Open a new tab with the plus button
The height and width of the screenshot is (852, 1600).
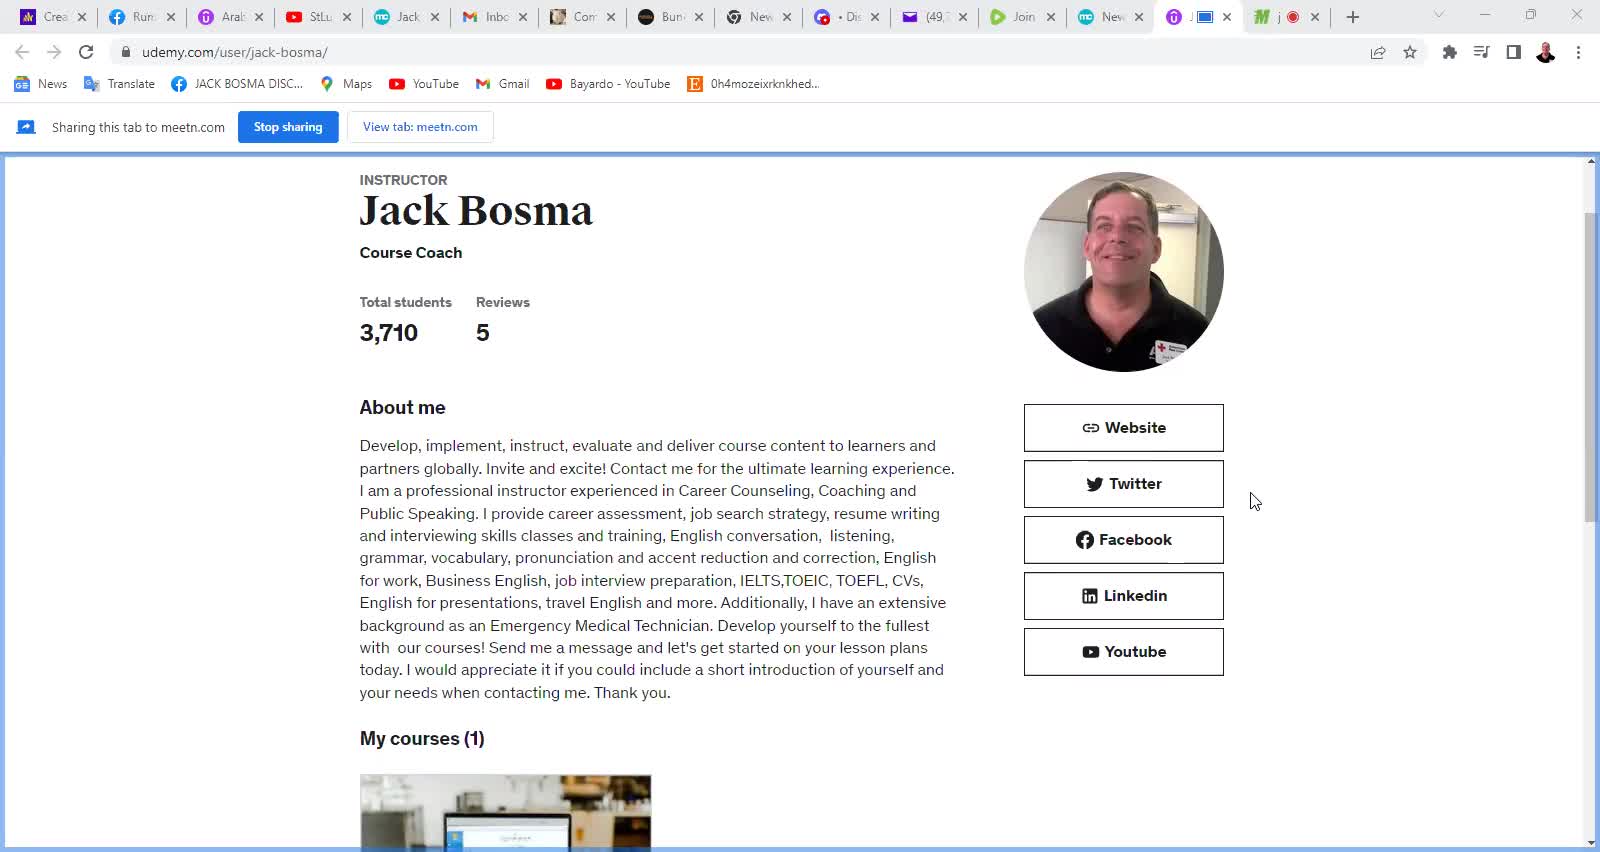pos(1353,17)
